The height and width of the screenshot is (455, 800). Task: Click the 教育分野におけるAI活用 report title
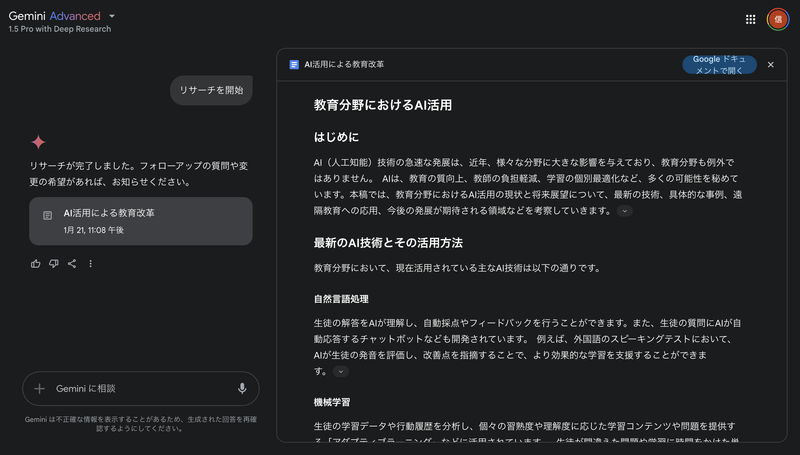point(383,104)
